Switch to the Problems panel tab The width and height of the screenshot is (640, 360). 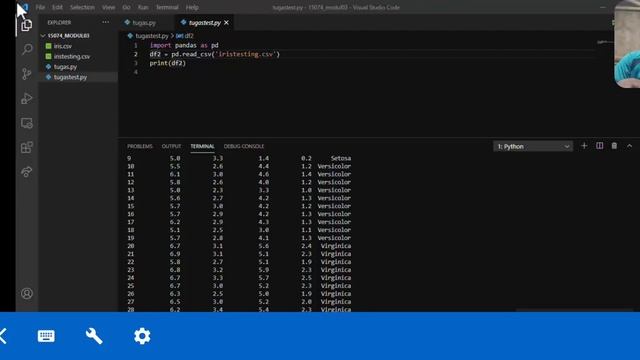point(140,146)
